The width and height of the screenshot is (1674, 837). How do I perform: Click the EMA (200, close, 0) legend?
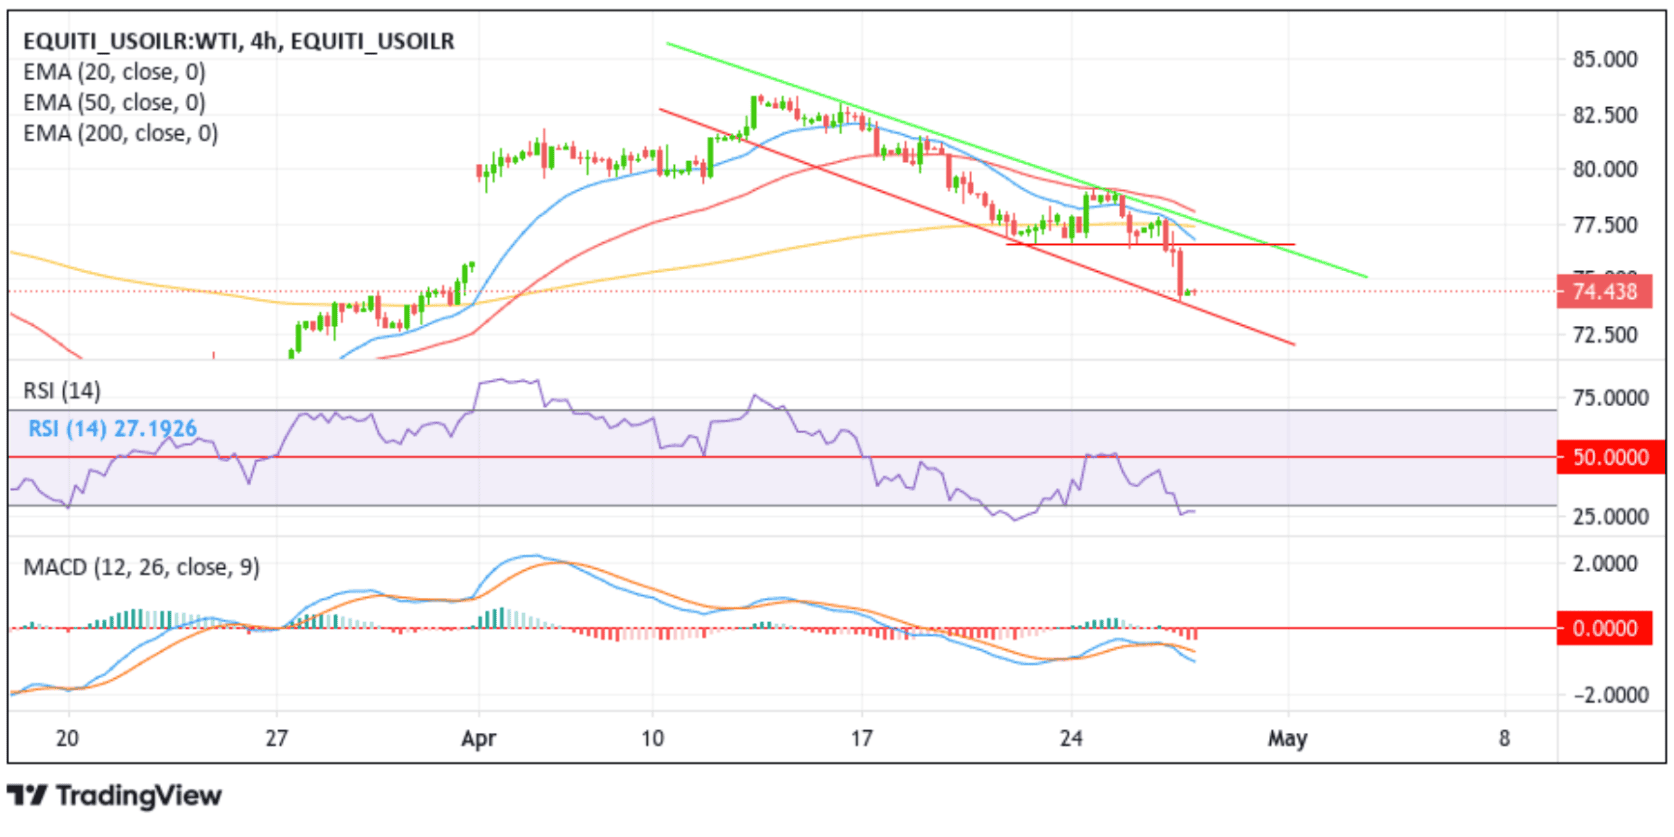point(120,133)
